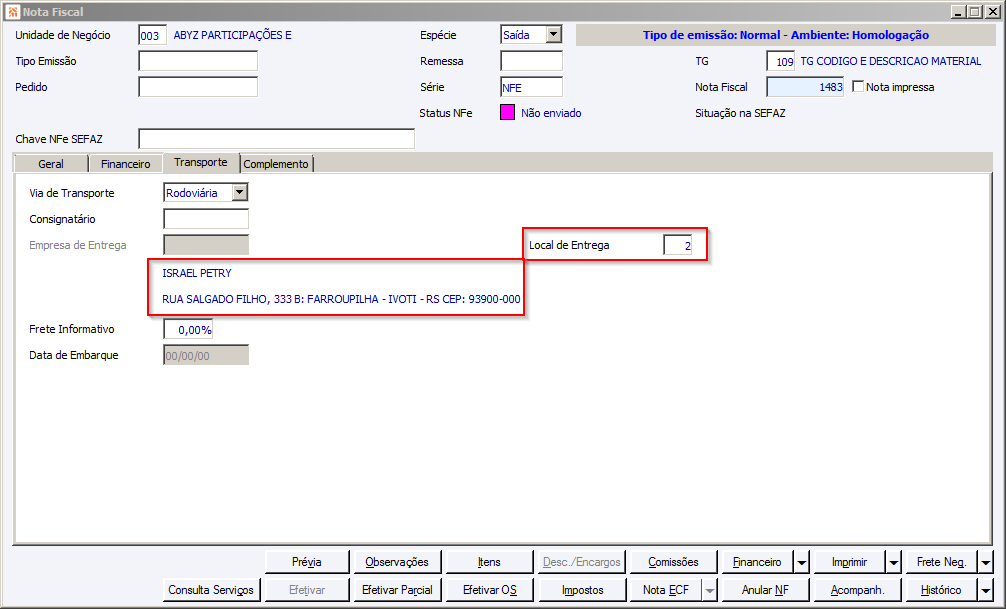Click the Acompanh. button
Screen dimensions: 1006x609
coord(857,590)
